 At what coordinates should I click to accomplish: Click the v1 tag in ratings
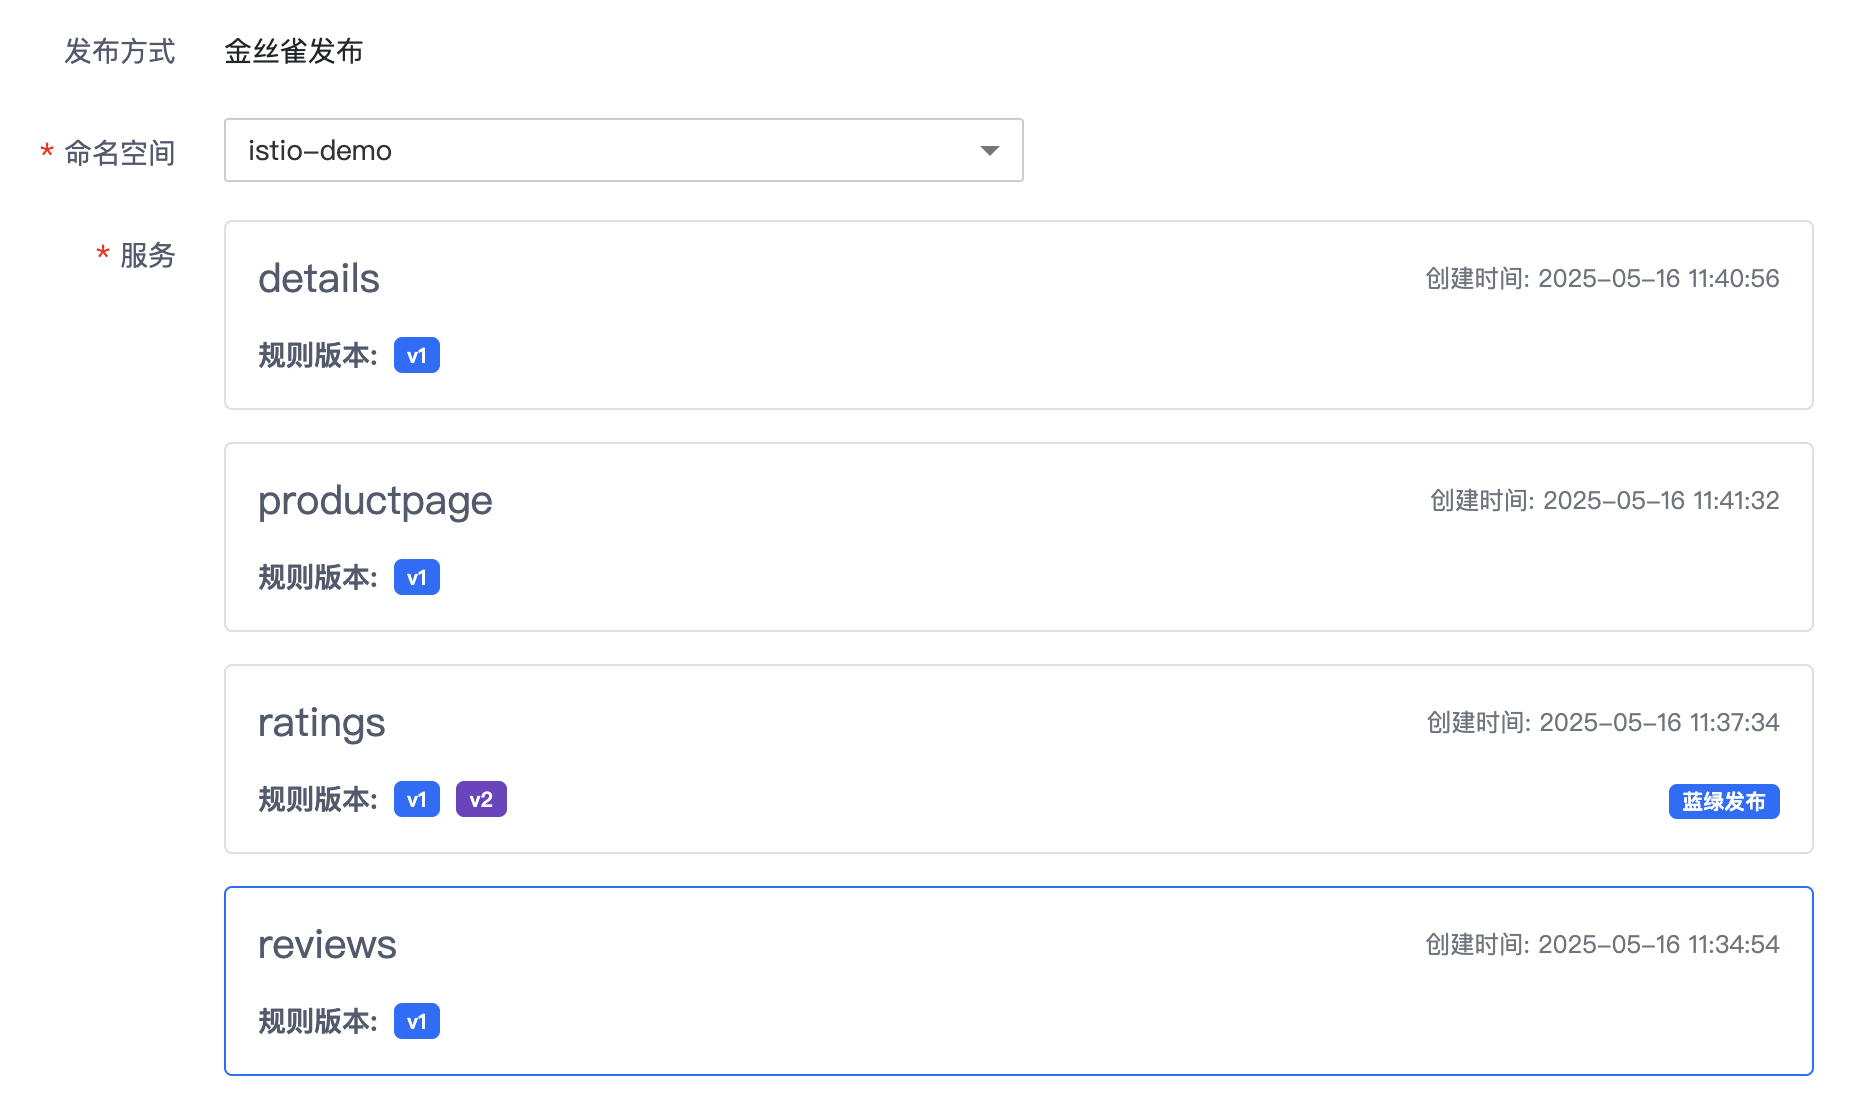point(416,800)
